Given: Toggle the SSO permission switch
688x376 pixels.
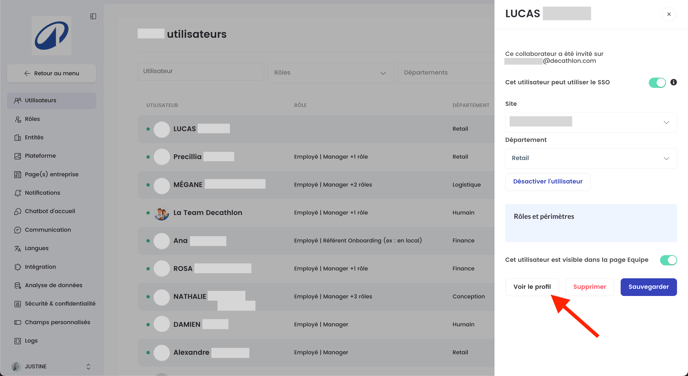Looking at the screenshot, I should [657, 82].
